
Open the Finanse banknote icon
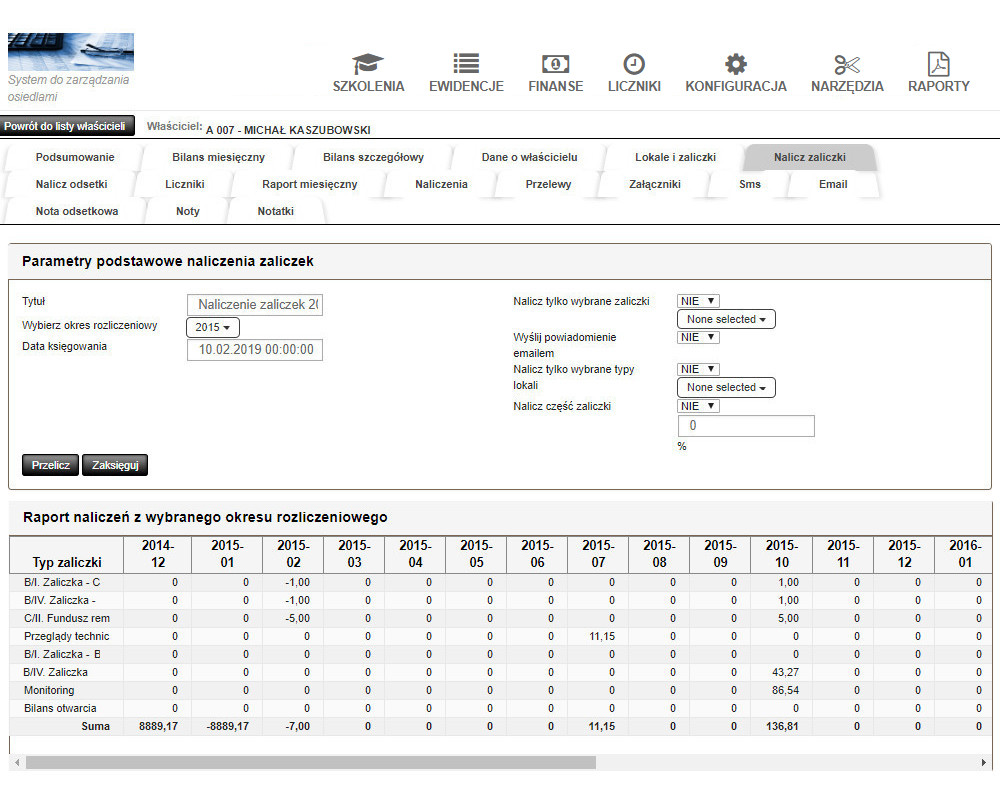click(x=555, y=64)
